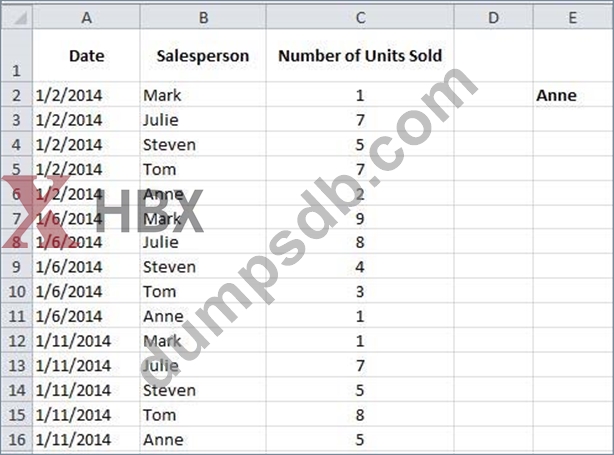The width and height of the screenshot is (614, 455).
Task: Select column C header
Action: [360, 17]
